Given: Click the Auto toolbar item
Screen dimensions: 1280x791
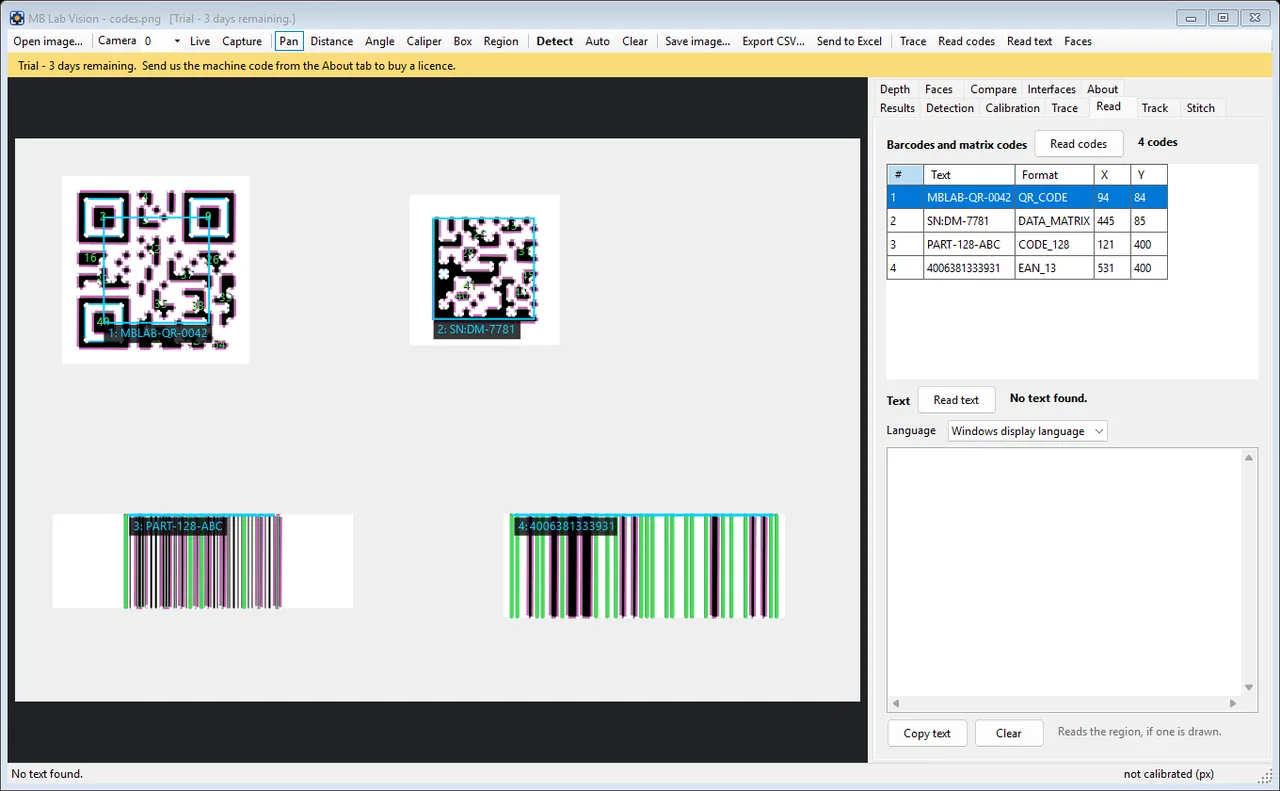Looking at the screenshot, I should click(598, 41).
